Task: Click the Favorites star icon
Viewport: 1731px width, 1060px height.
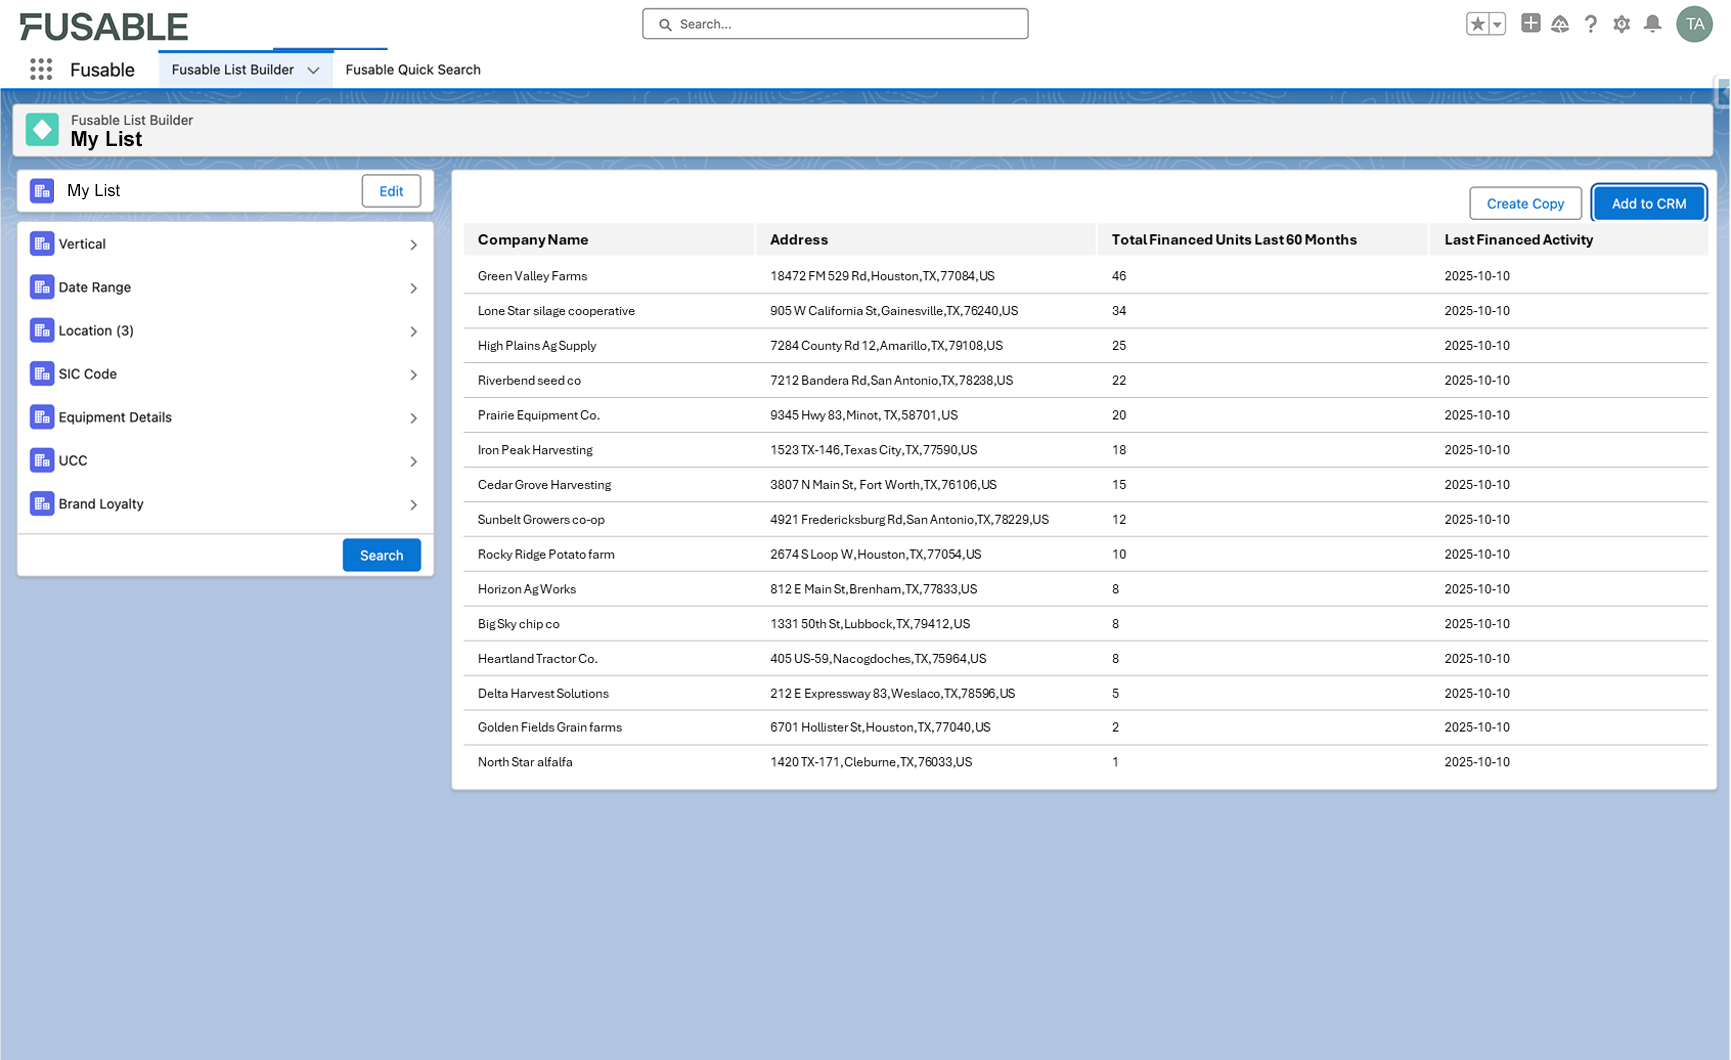Action: click(x=1477, y=24)
